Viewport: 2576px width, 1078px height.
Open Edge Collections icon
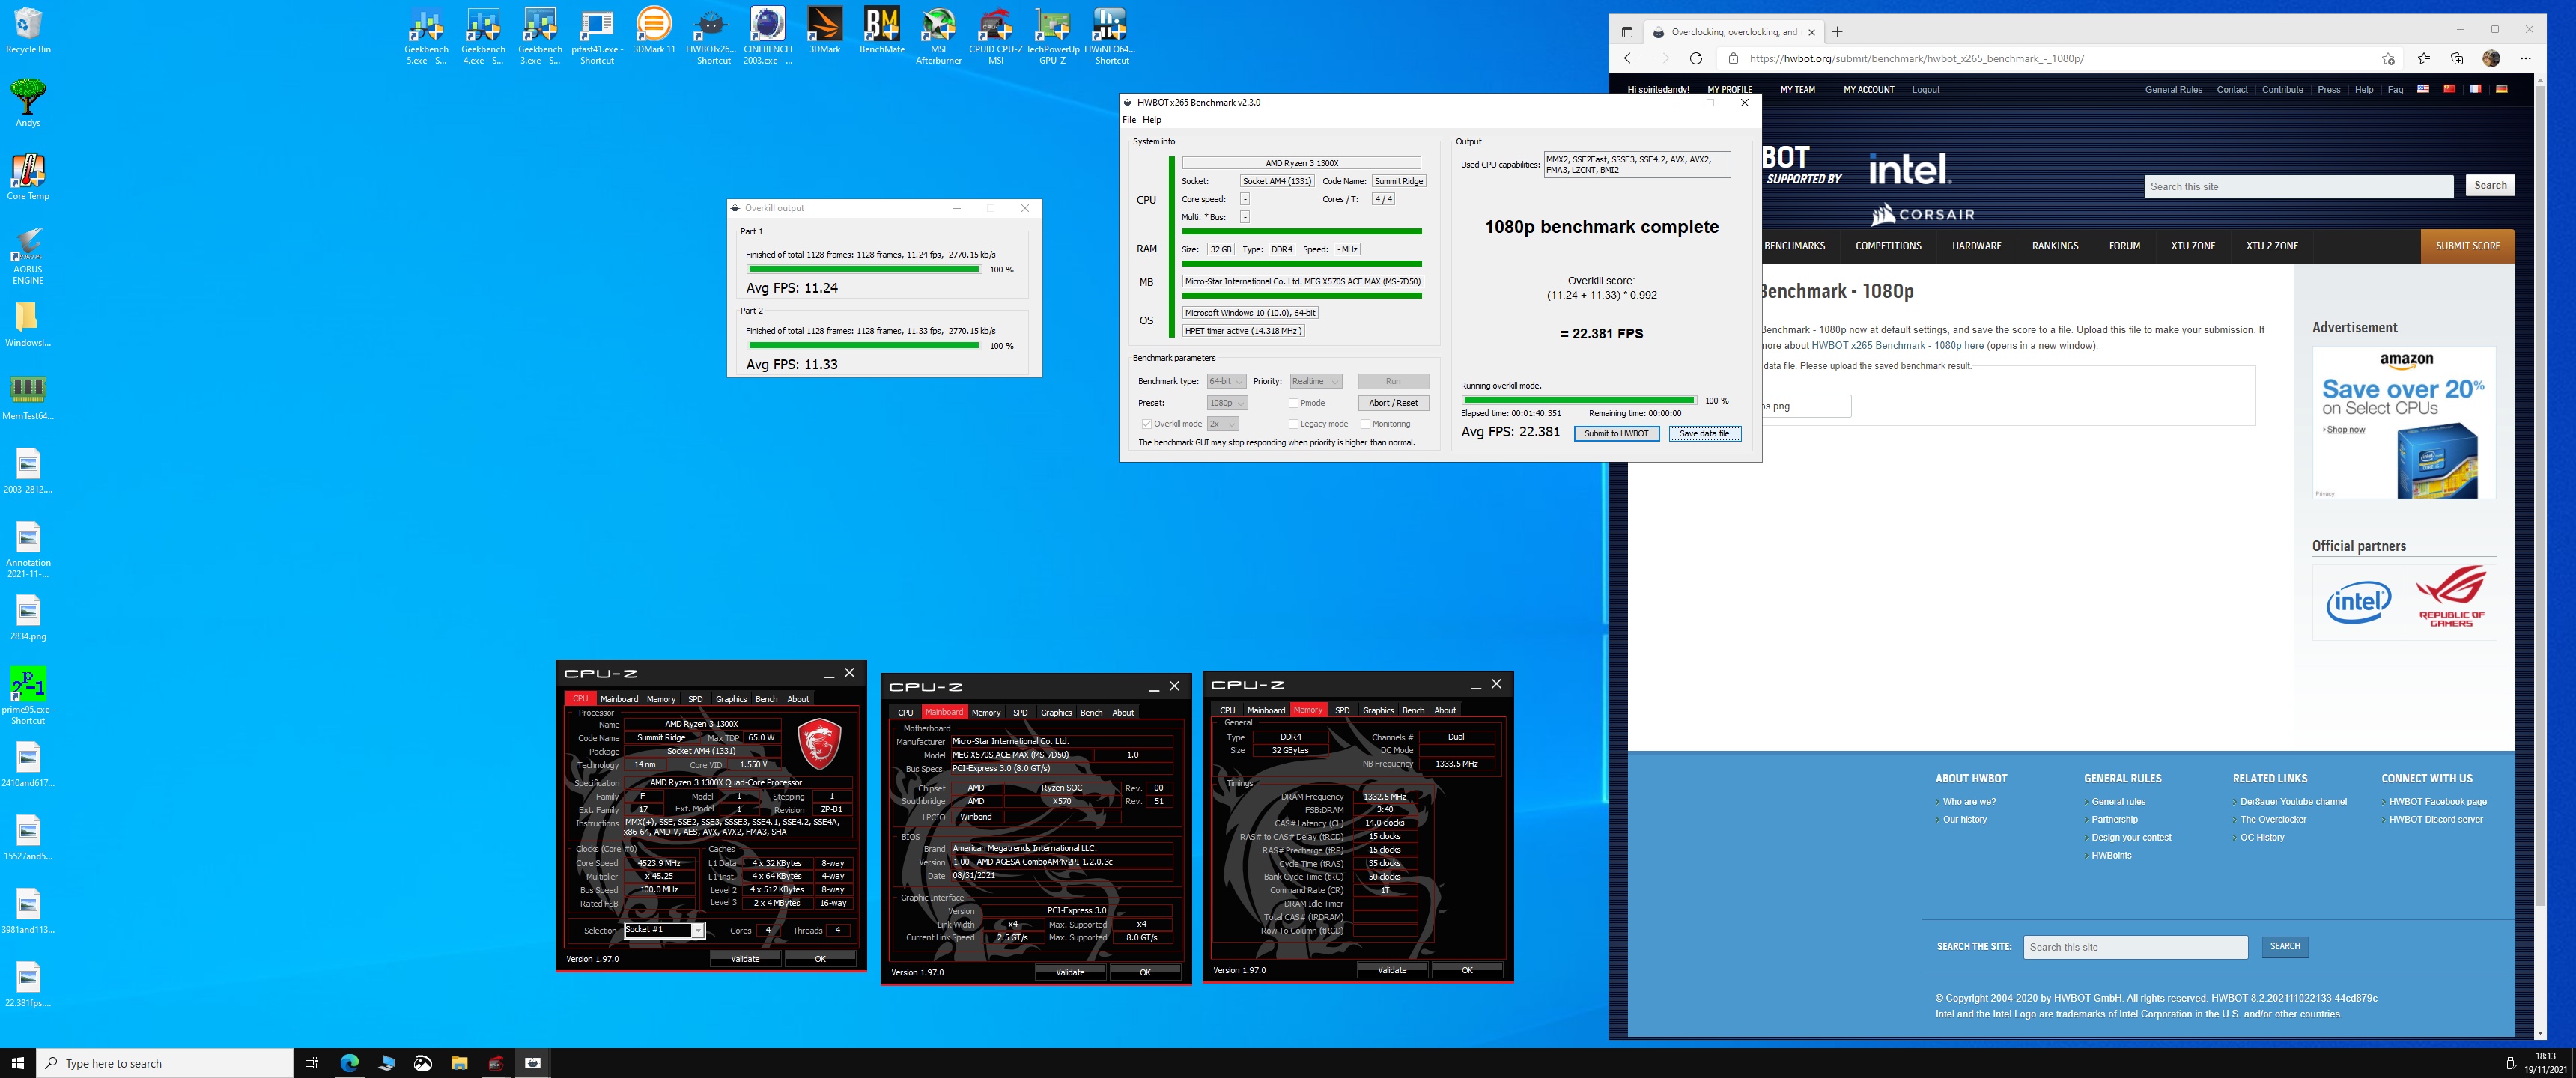[2457, 58]
